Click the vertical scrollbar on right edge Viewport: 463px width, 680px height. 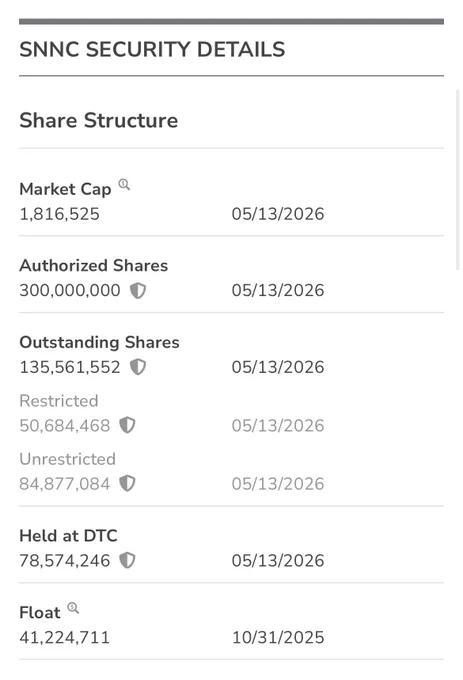(x=457, y=180)
